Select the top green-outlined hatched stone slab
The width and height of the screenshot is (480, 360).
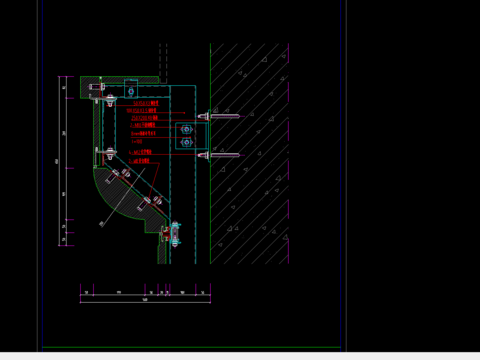(x=119, y=80)
